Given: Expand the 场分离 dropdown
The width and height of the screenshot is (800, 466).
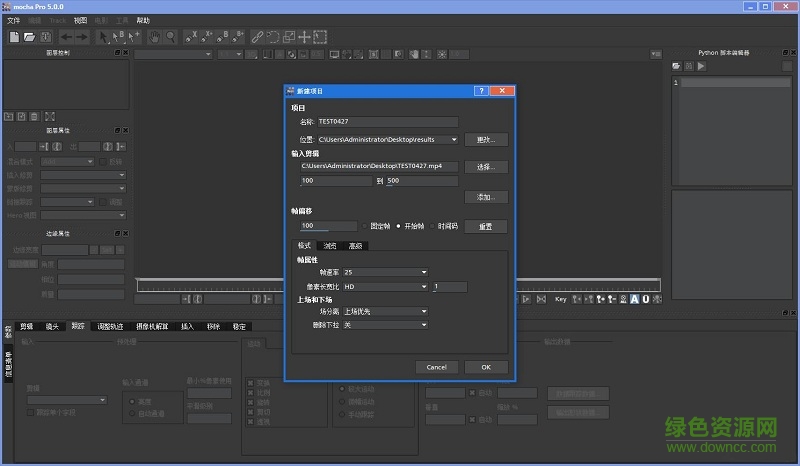Looking at the screenshot, I should (384, 312).
